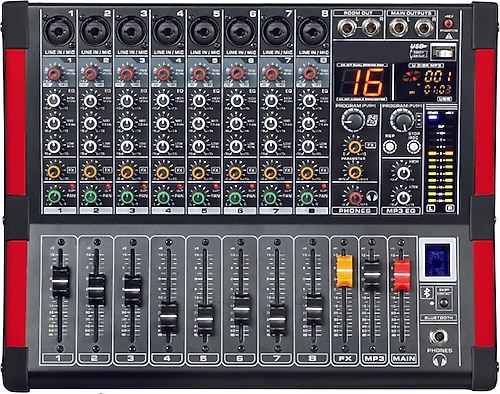Click the green PAN knob on channel 5
Image resolution: width=500 pixels, height=394 pixels.
(199, 198)
